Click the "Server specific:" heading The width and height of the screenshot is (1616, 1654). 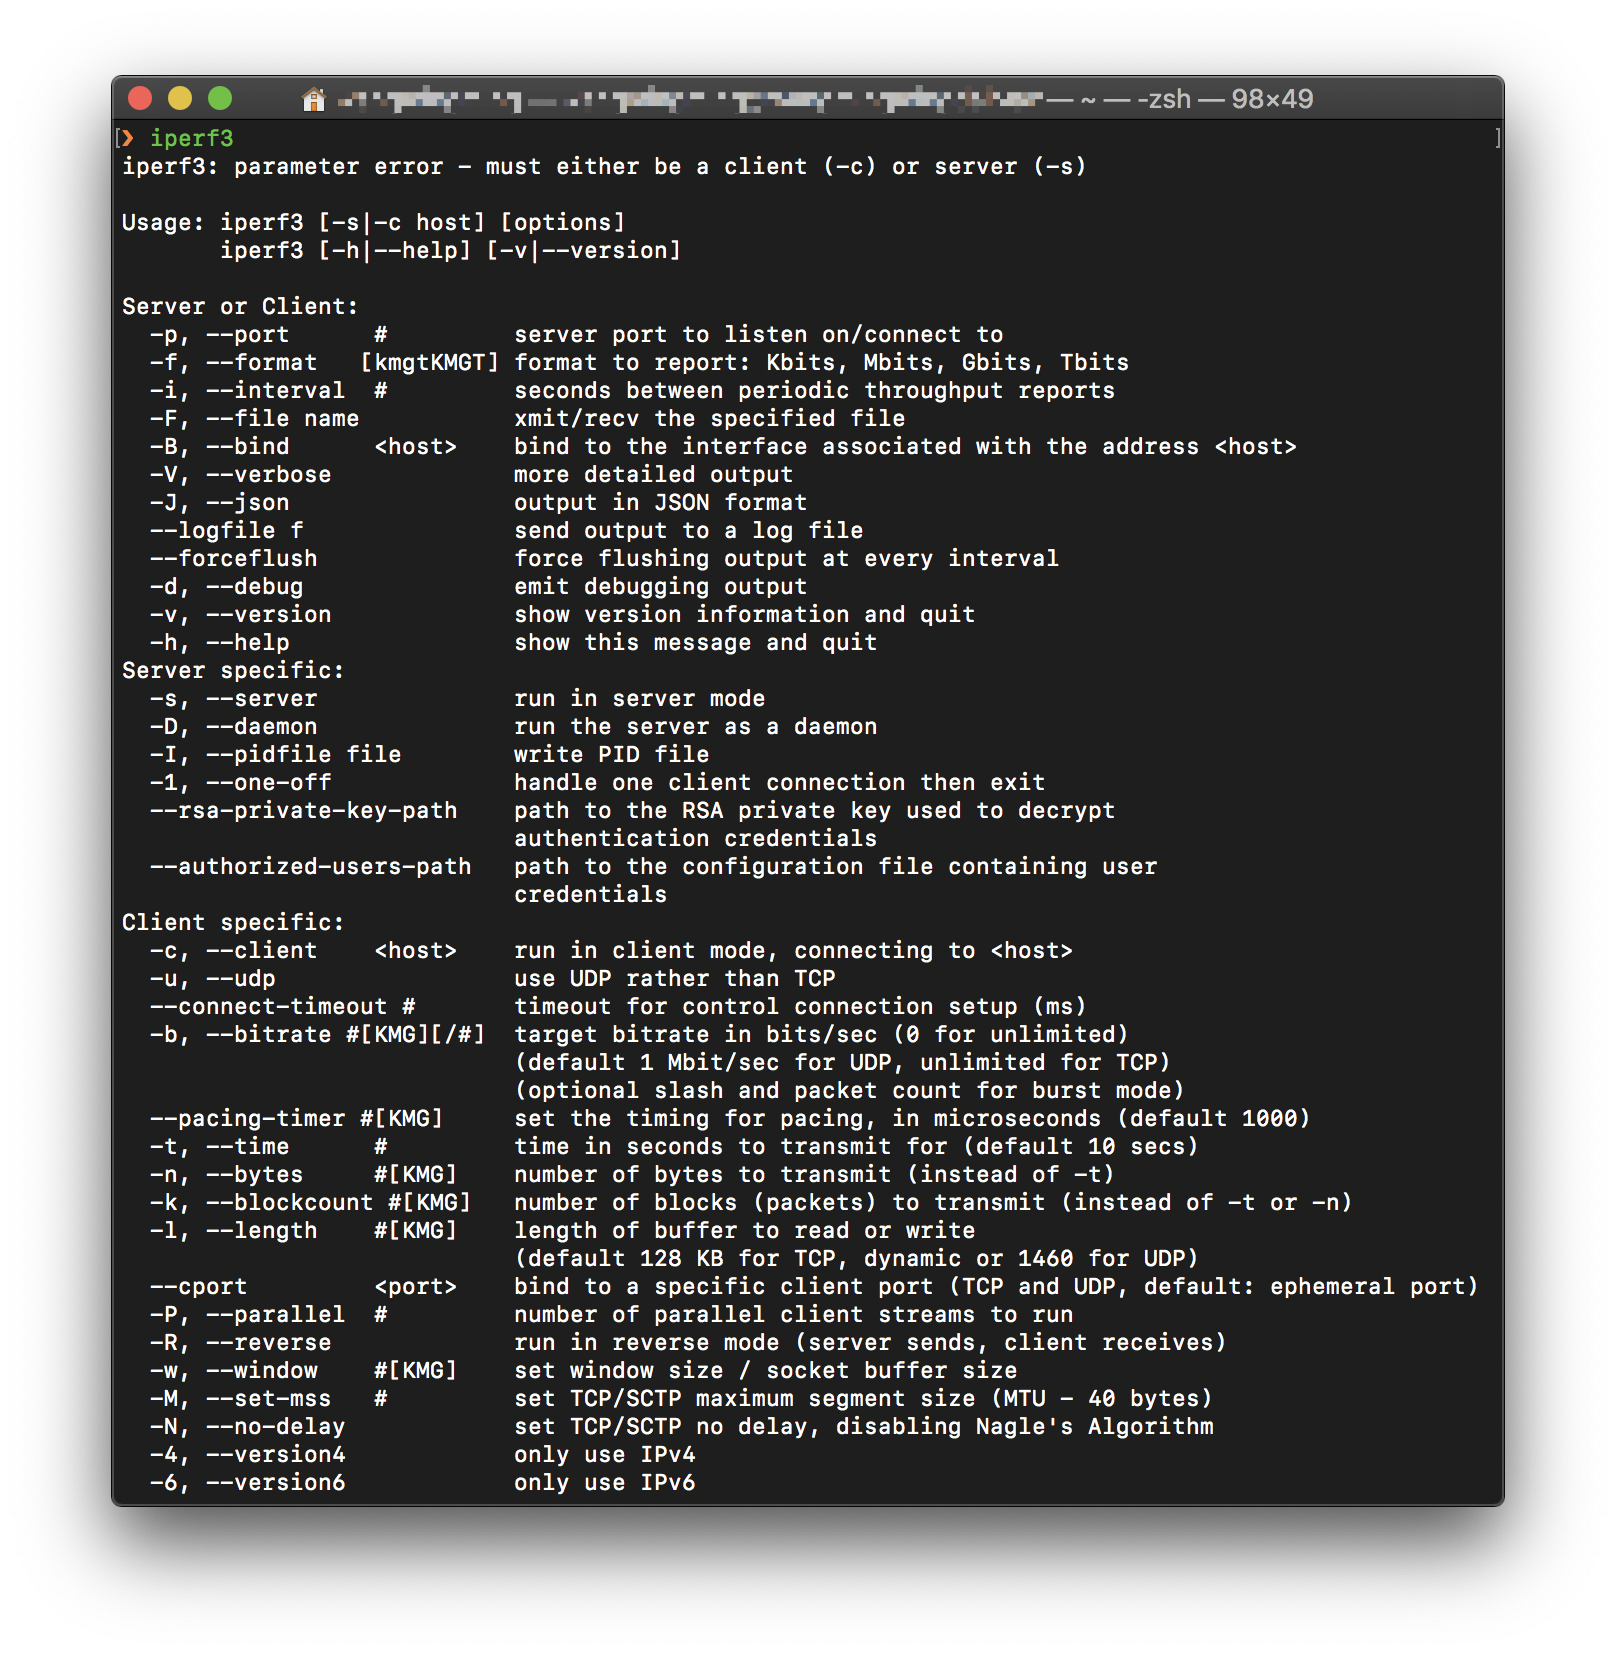tap(233, 670)
